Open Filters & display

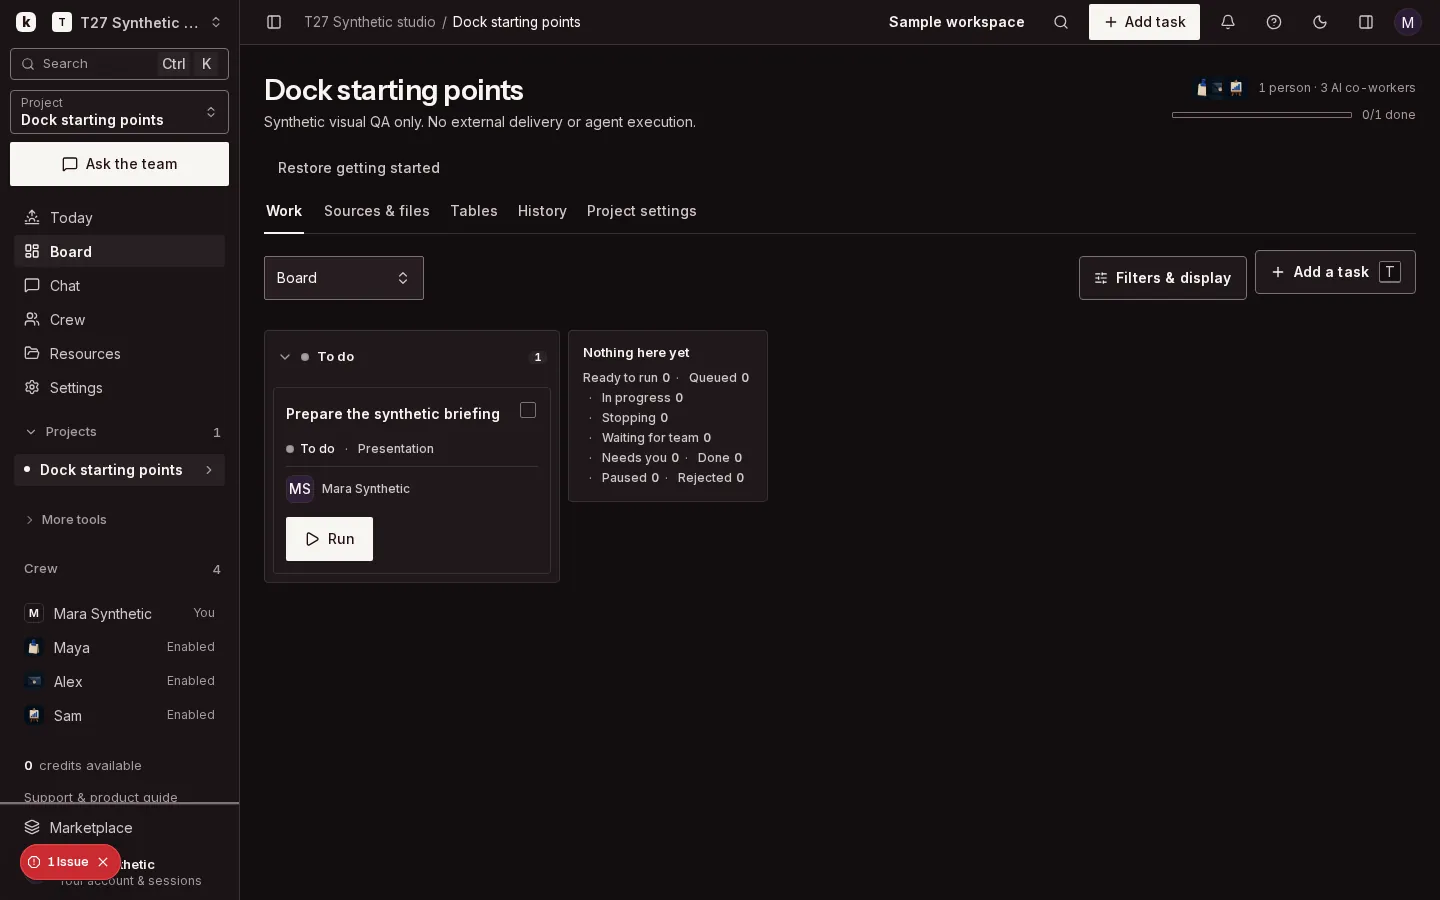pyautogui.click(x=1163, y=278)
